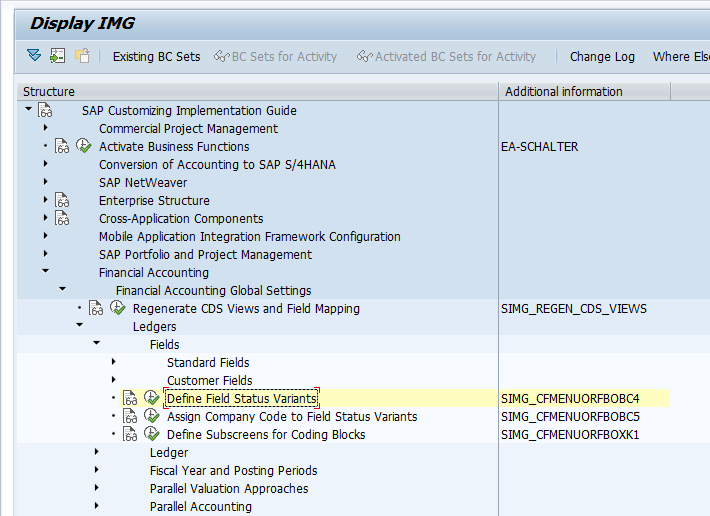Screen dimensions: 710x516
Task: Click the grayed clipboard toolbar icon
Action: [82, 56]
